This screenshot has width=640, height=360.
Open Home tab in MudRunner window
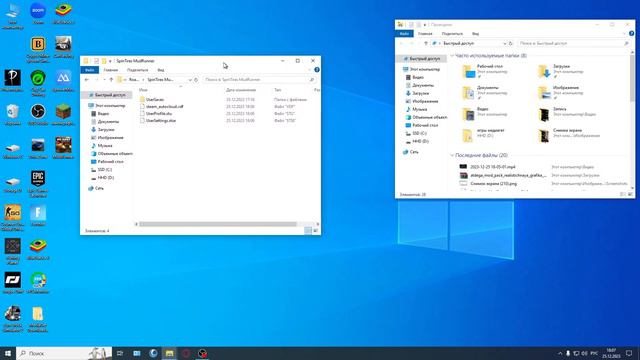(111, 70)
